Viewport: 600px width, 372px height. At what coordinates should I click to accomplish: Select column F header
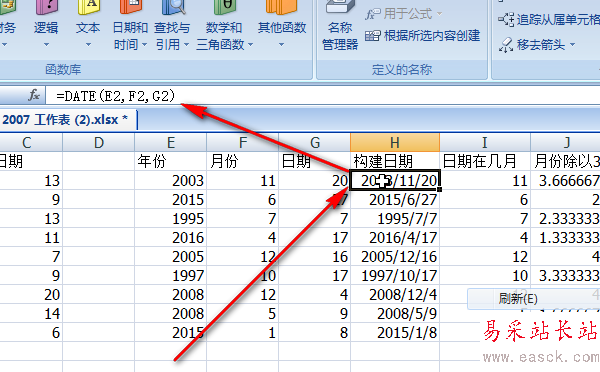(243, 143)
